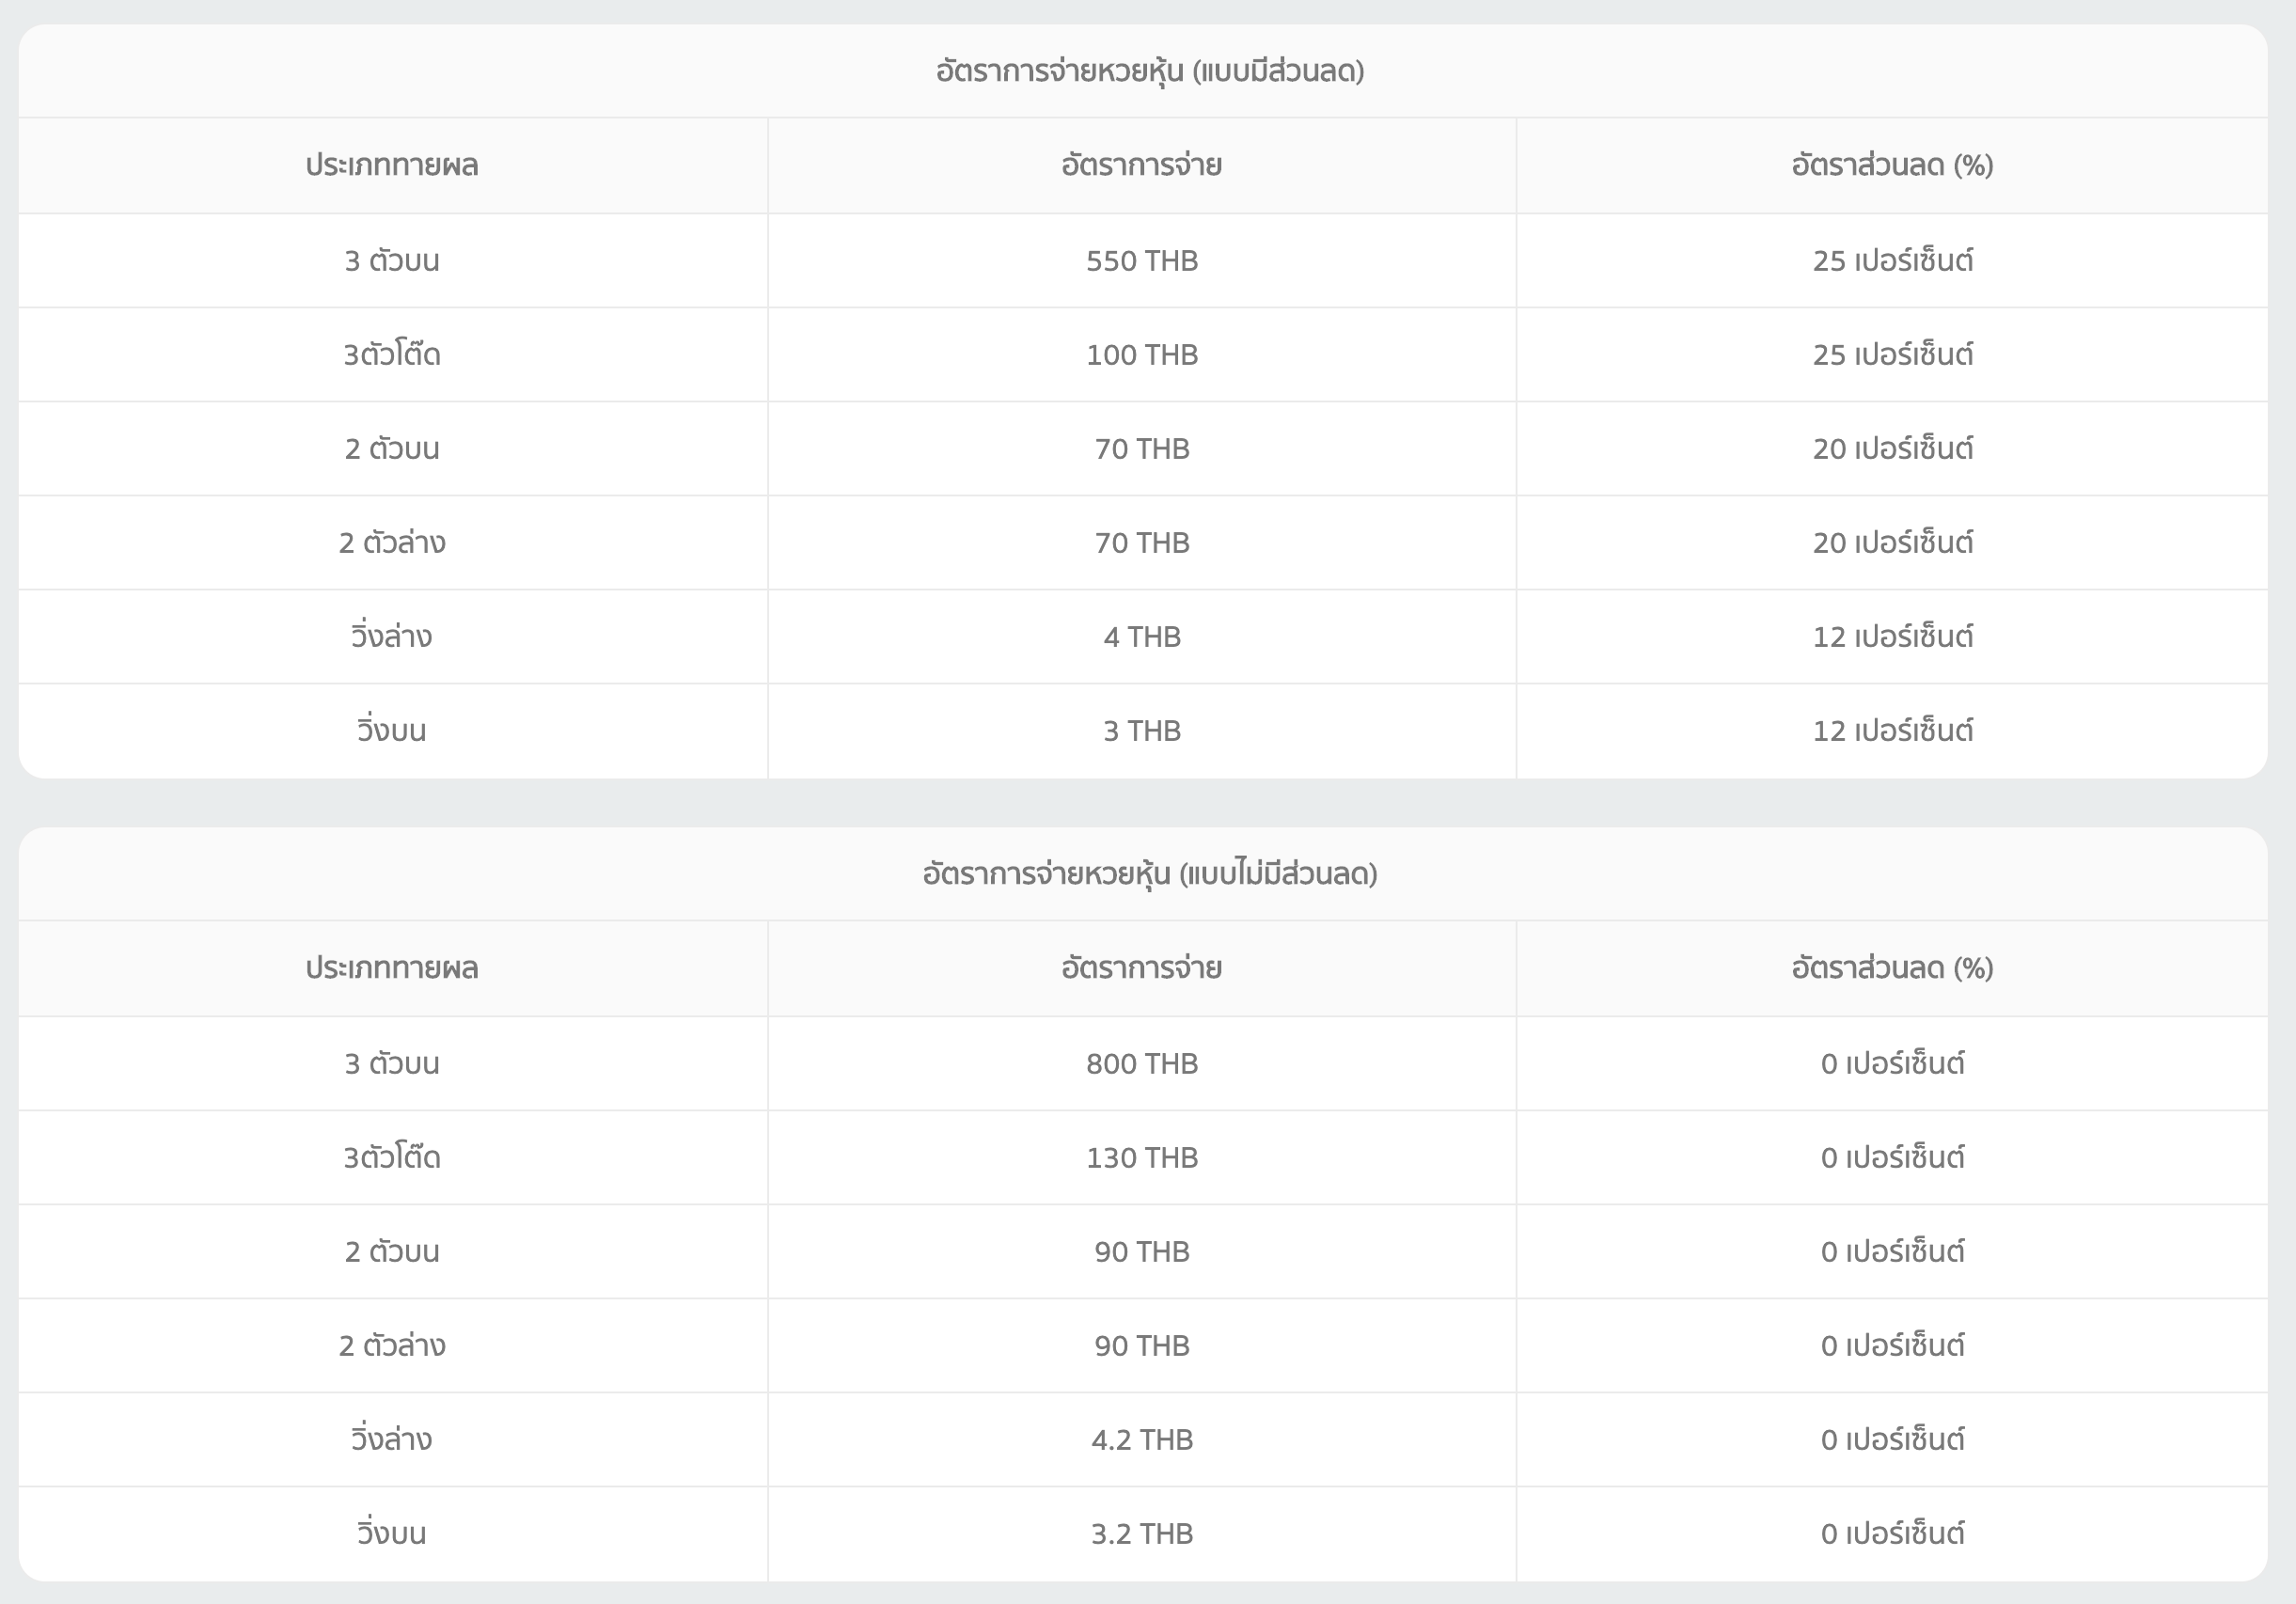Select the 3.2 THB payout cell
Screen dimensions: 2296x1604
(1141, 1534)
